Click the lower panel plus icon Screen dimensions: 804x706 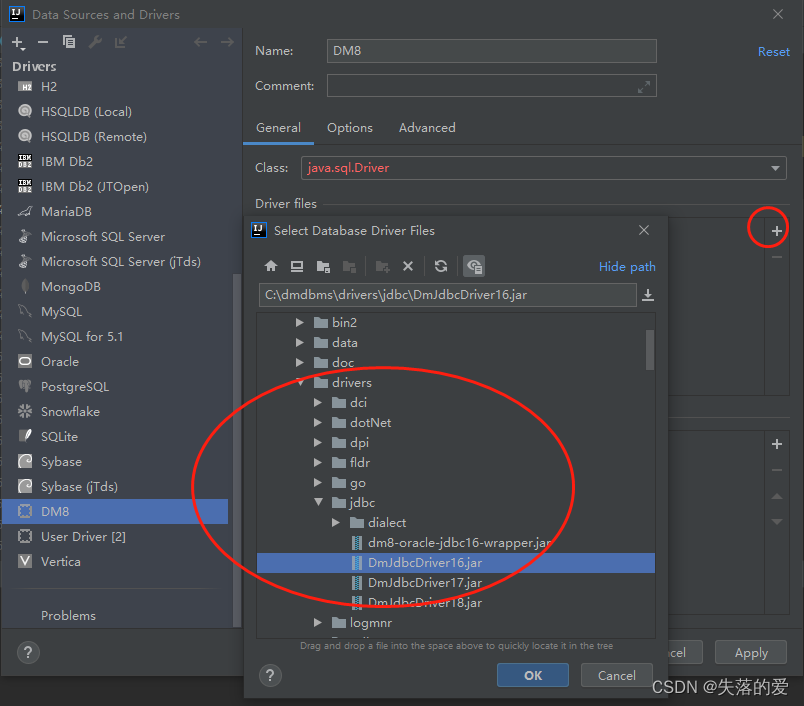pos(777,444)
